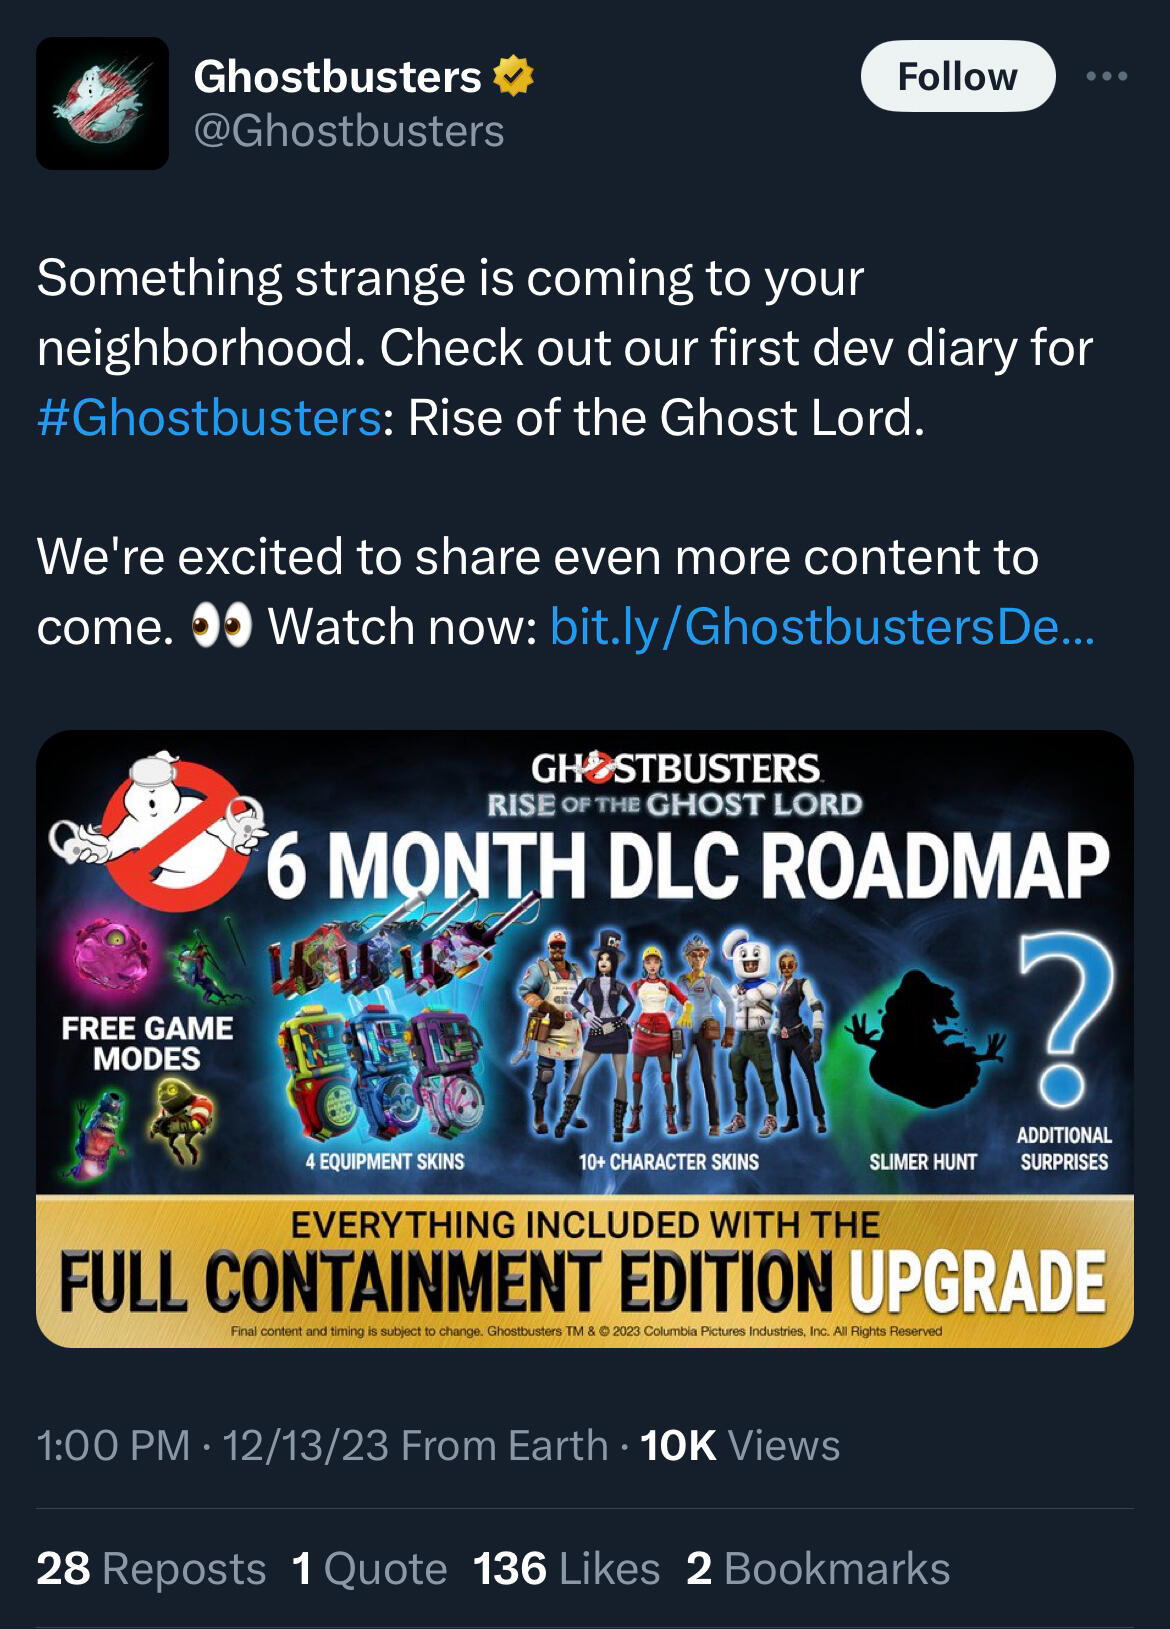Click the blue question mark graphic
This screenshot has height=1629, width=1170.
[x=1066, y=1018]
